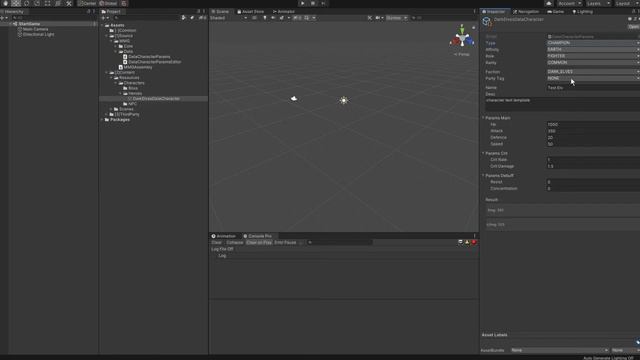This screenshot has height=360, width=640.
Task: Open the custom editor tools icon
Action: click(x=69, y=3)
